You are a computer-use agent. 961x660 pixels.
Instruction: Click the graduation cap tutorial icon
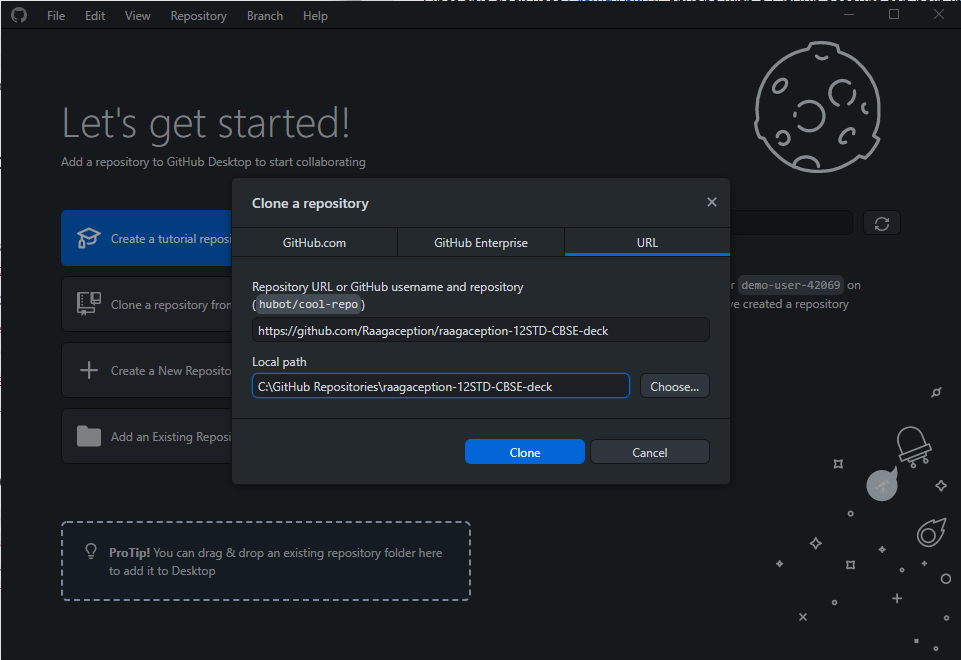[x=89, y=238]
